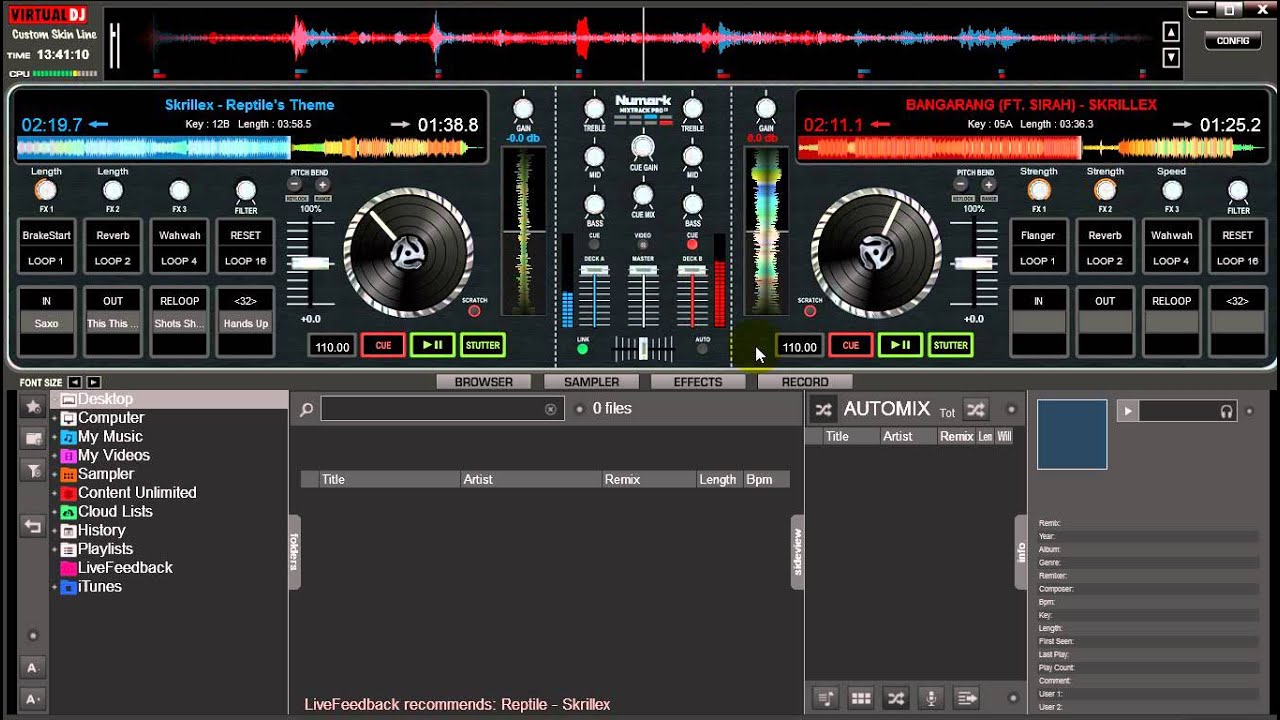1280x720 pixels.
Task: Activate the Flanger effect on the right deck
Action: [x=1038, y=236]
